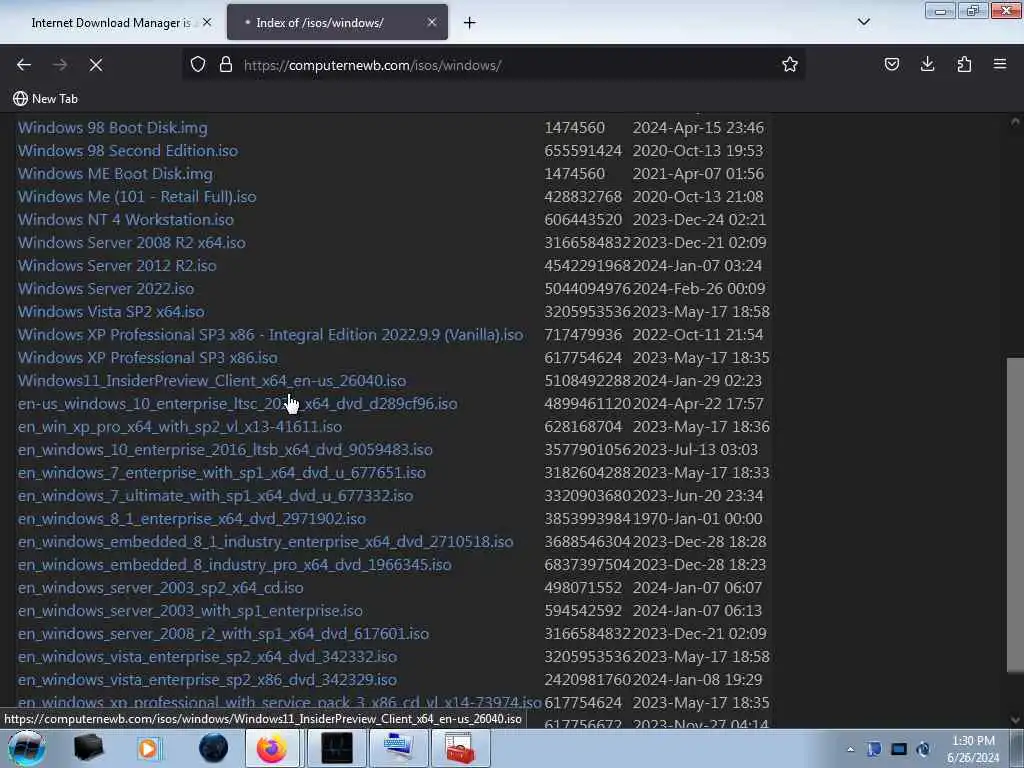Launch the media player taskbar icon

pyautogui.click(x=149, y=748)
